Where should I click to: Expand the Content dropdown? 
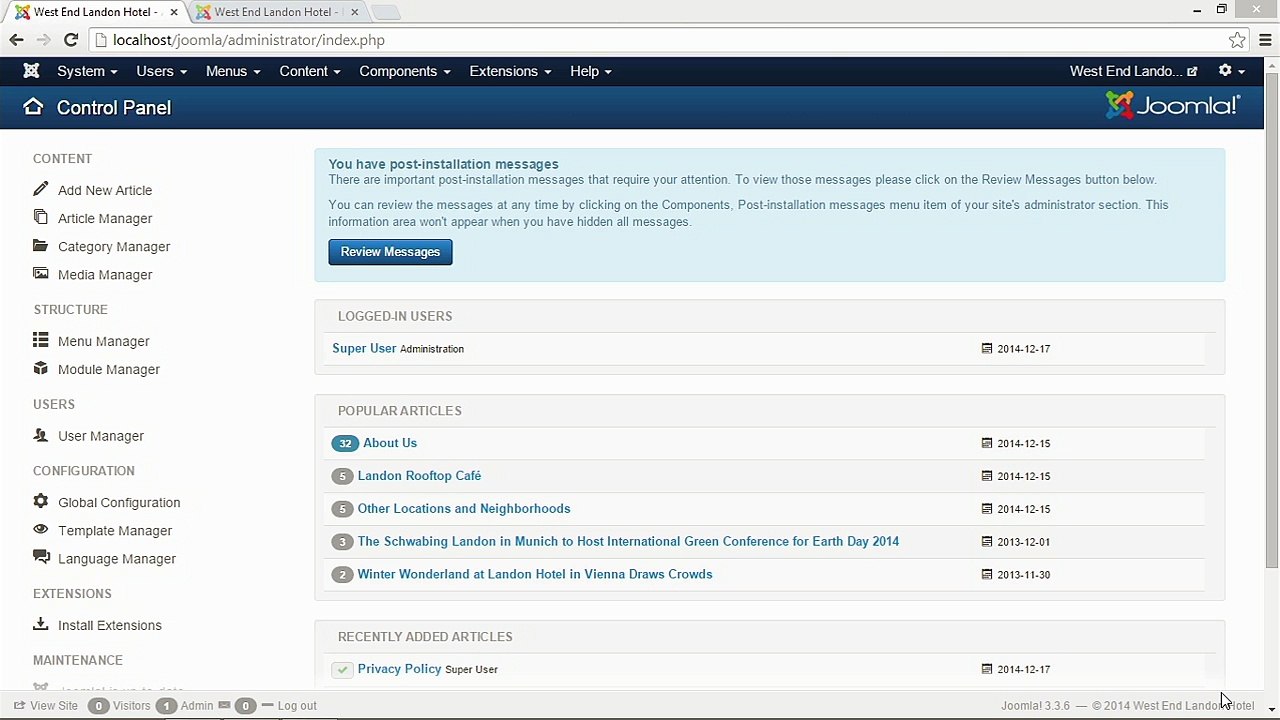point(310,71)
